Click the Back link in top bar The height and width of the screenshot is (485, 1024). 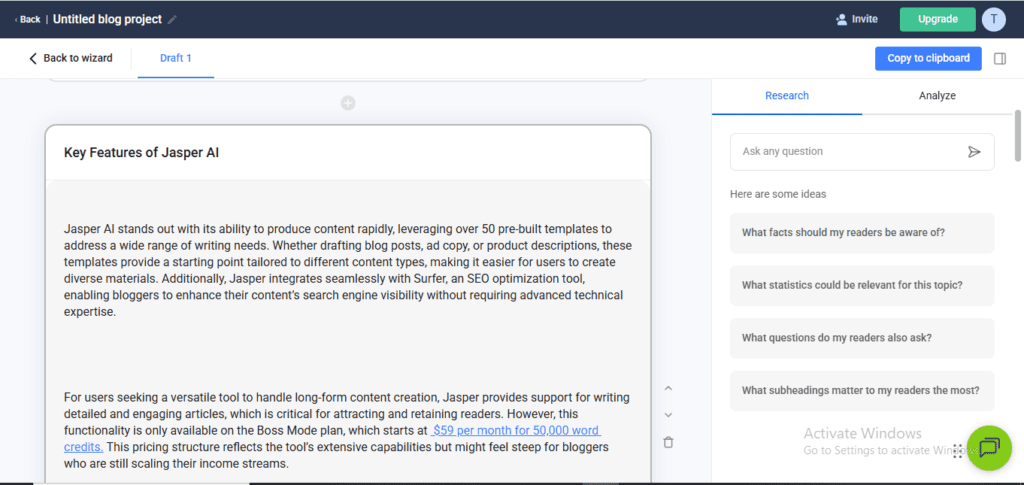tap(27, 20)
